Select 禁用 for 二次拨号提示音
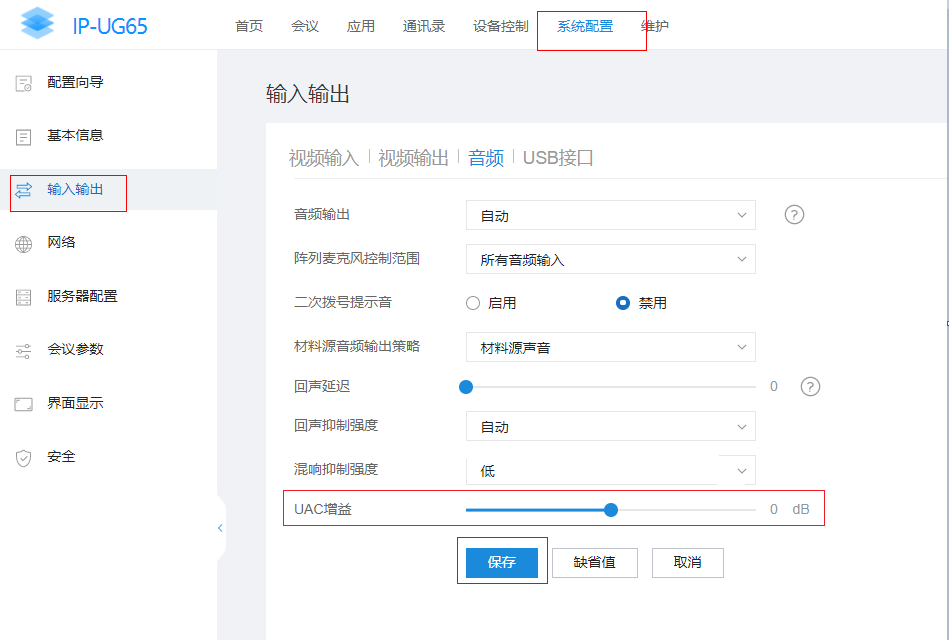The height and width of the screenshot is (640, 949). [623, 303]
